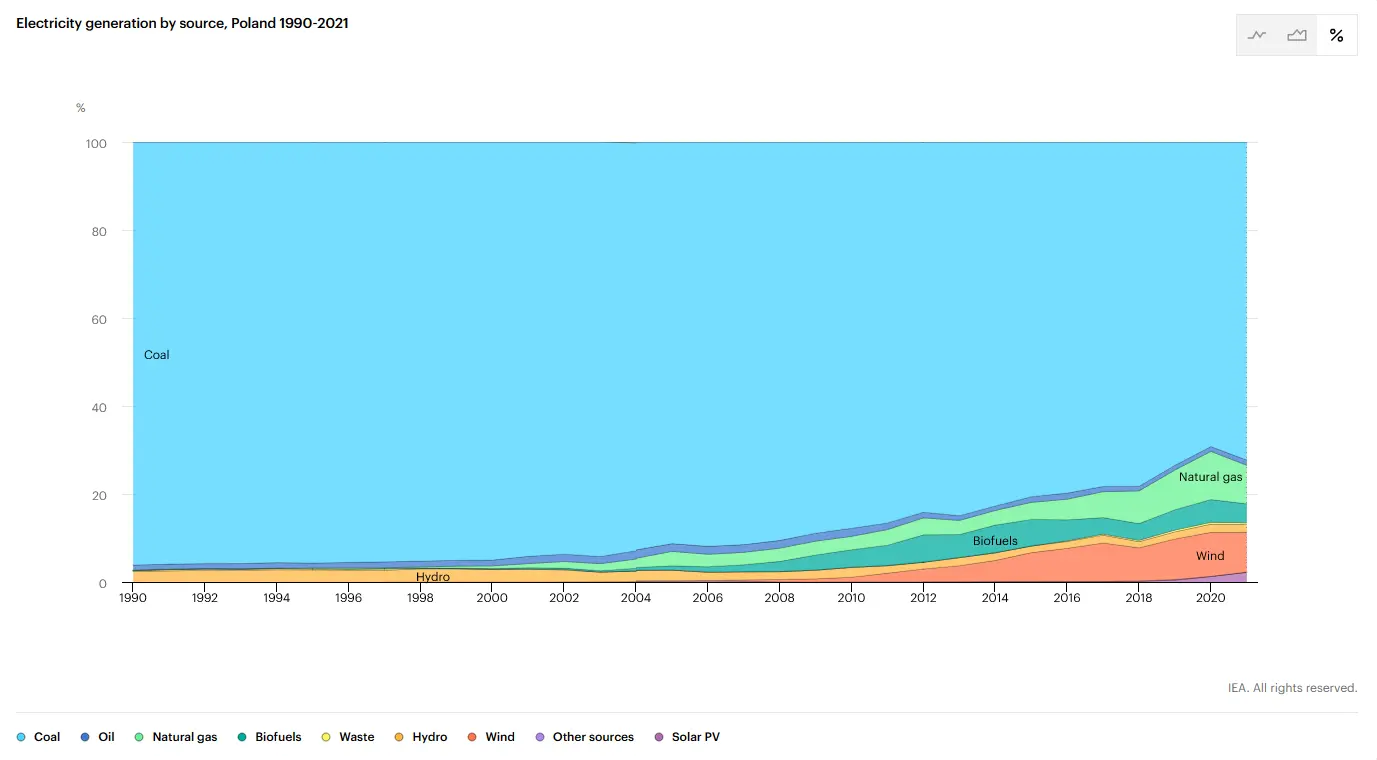This screenshot has width=1377, height=760.
Task: Click the Natural gas label in the chart area
Action: coord(1210,477)
